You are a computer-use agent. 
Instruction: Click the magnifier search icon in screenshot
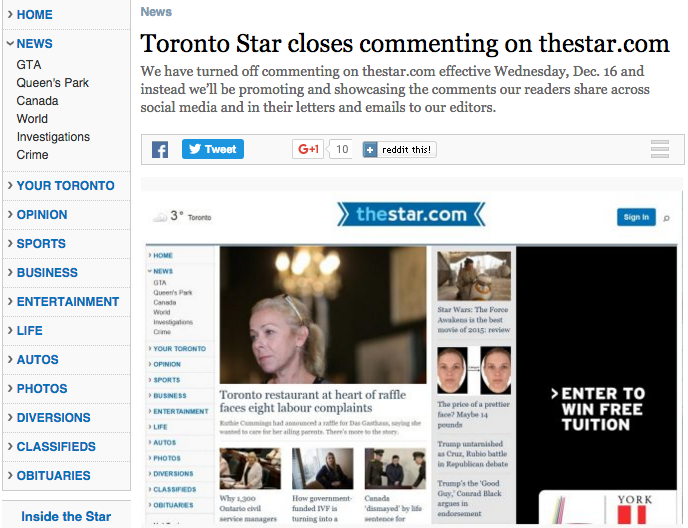click(x=666, y=218)
